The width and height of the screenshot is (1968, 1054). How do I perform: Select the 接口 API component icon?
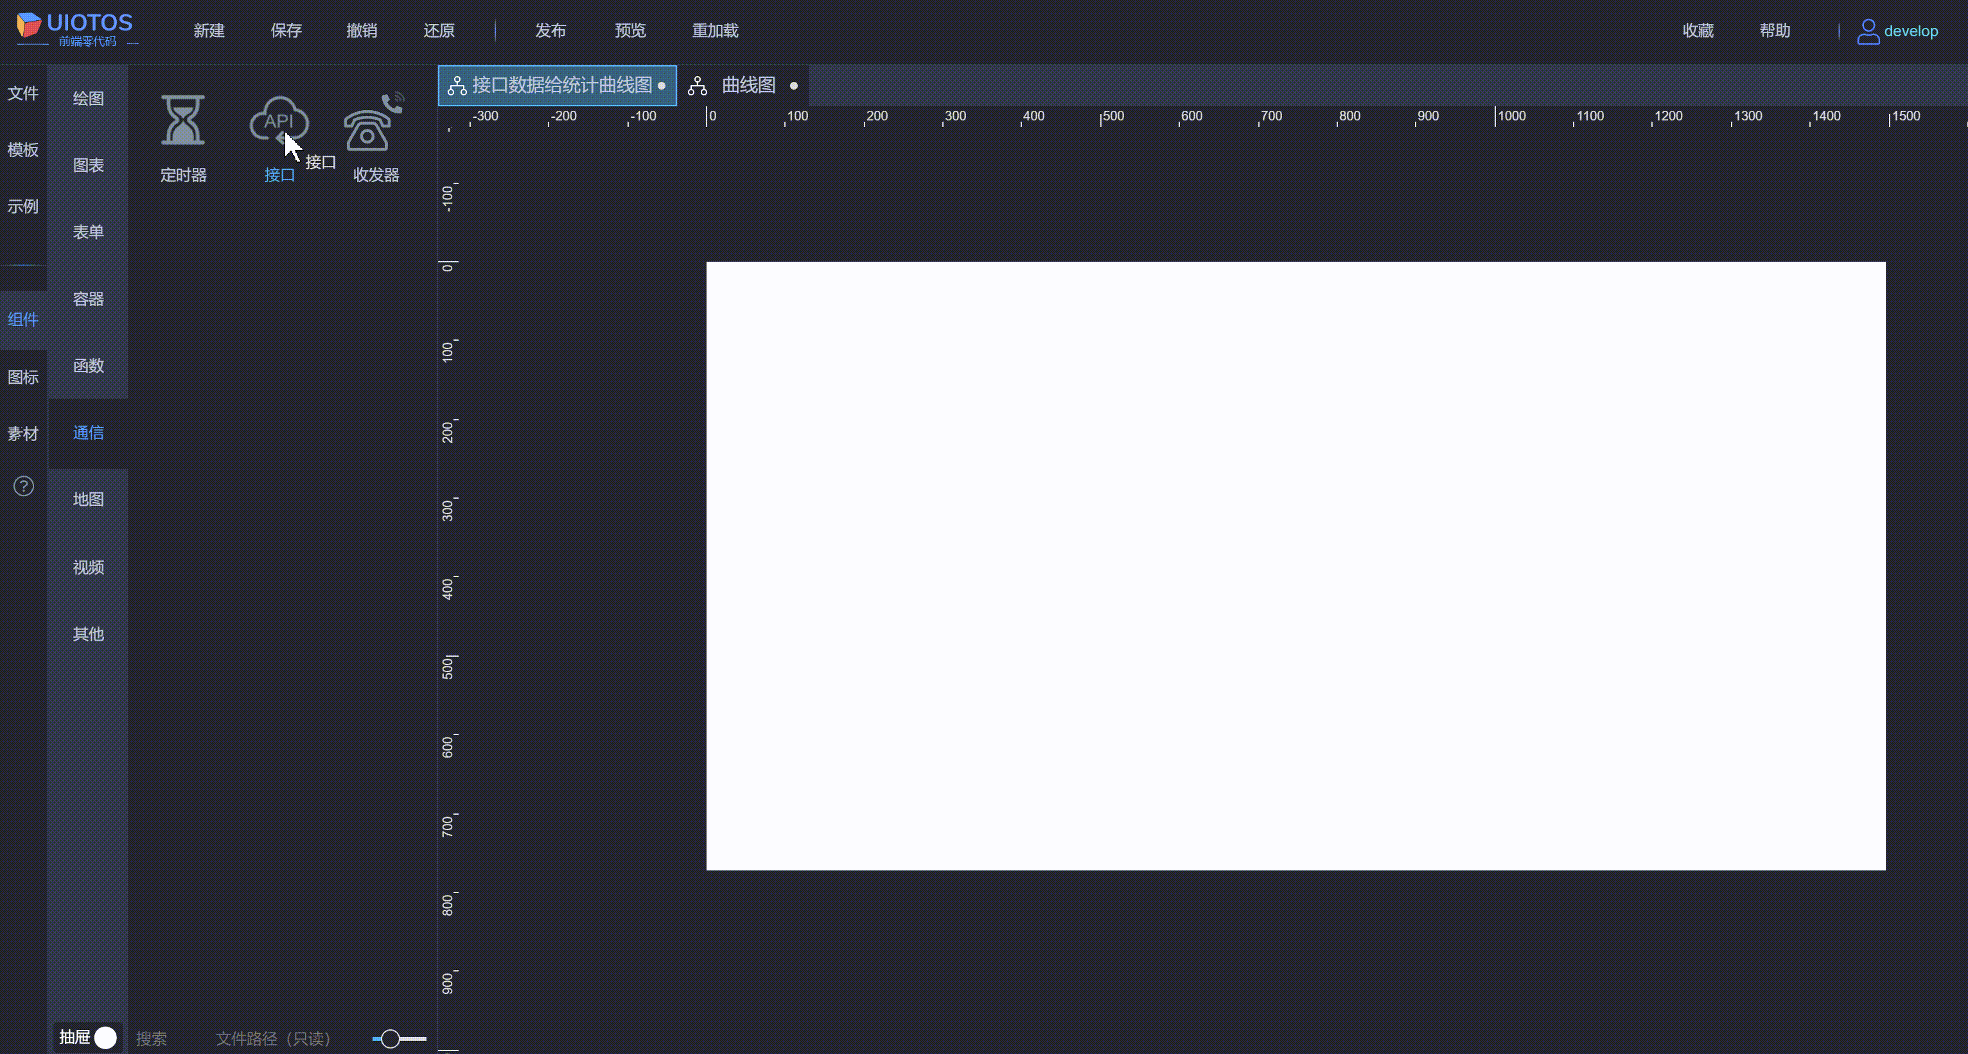[x=279, y=120]
